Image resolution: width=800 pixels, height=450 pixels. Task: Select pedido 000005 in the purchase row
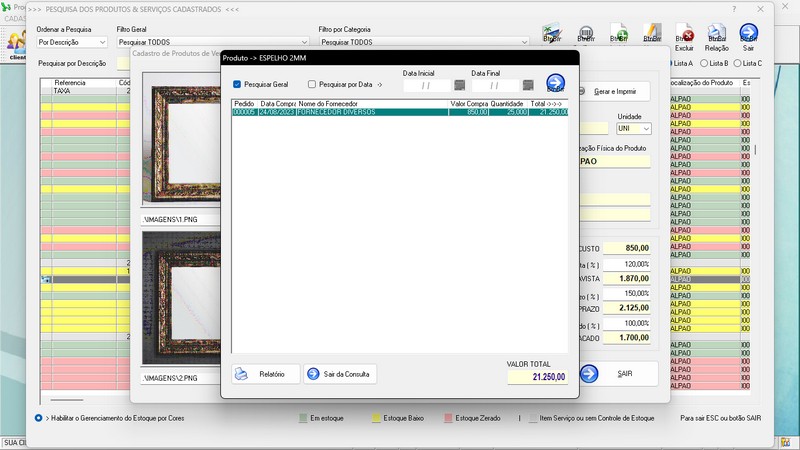tap(244, 112)
